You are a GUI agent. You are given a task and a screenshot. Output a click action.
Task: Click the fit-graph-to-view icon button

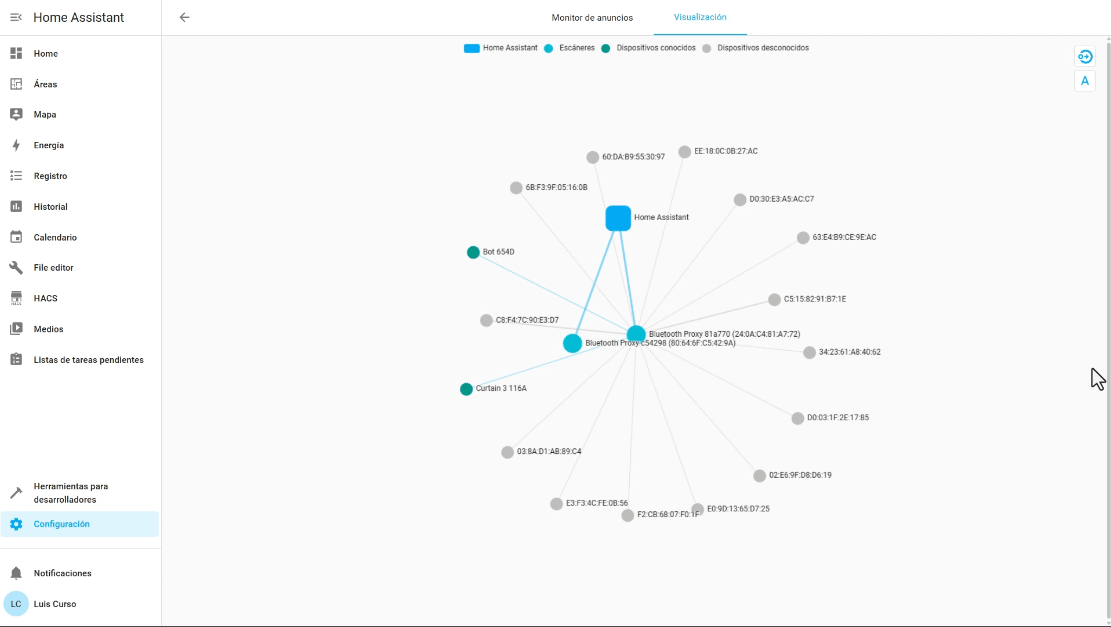1085,57
